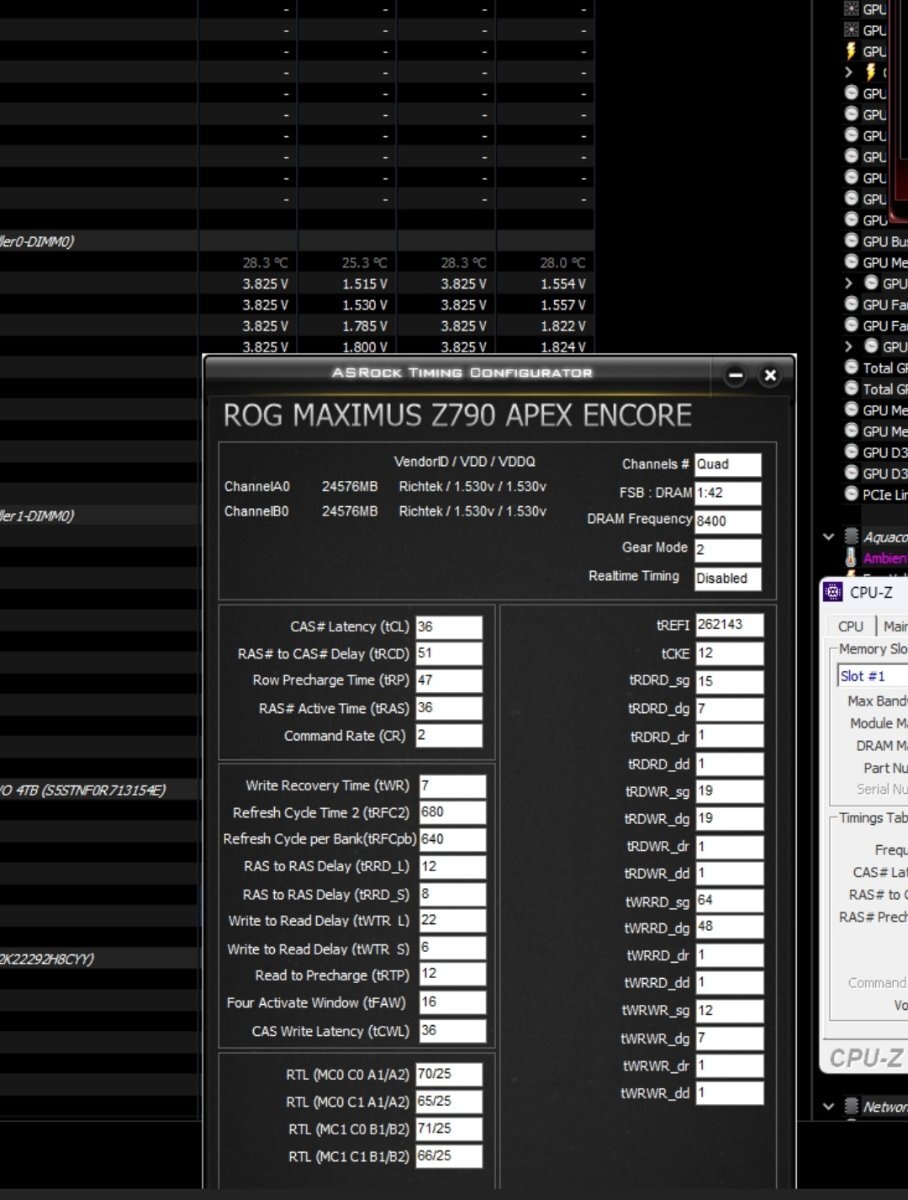Click the CPU-Z application icon in its title bar

(832, 592)
